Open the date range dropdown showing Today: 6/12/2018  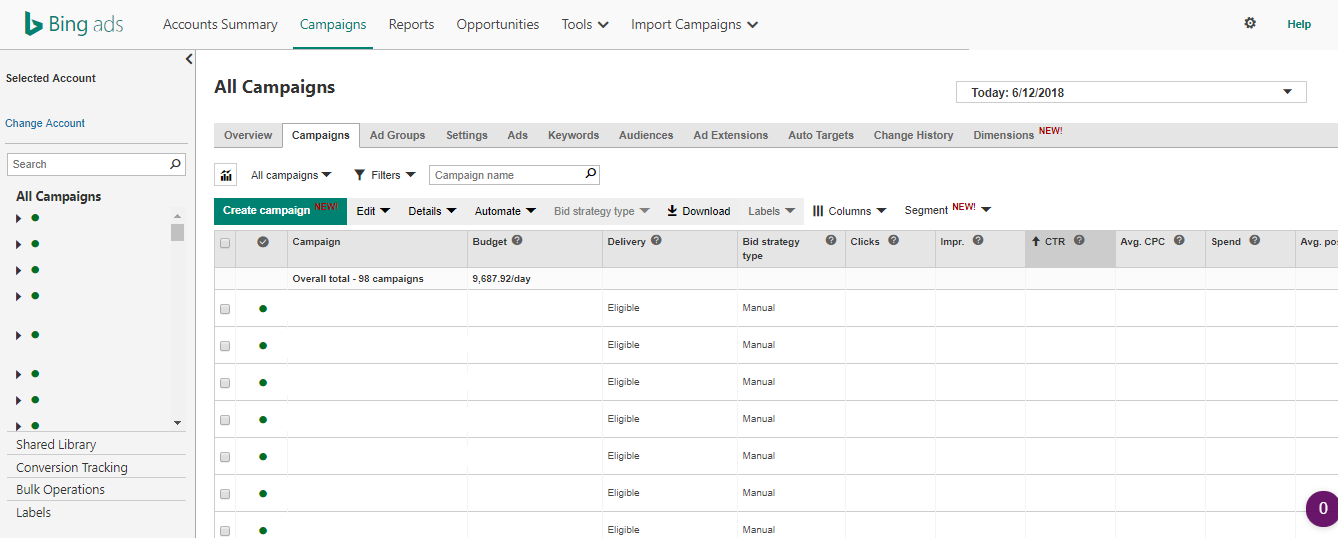click(1131, 92)
